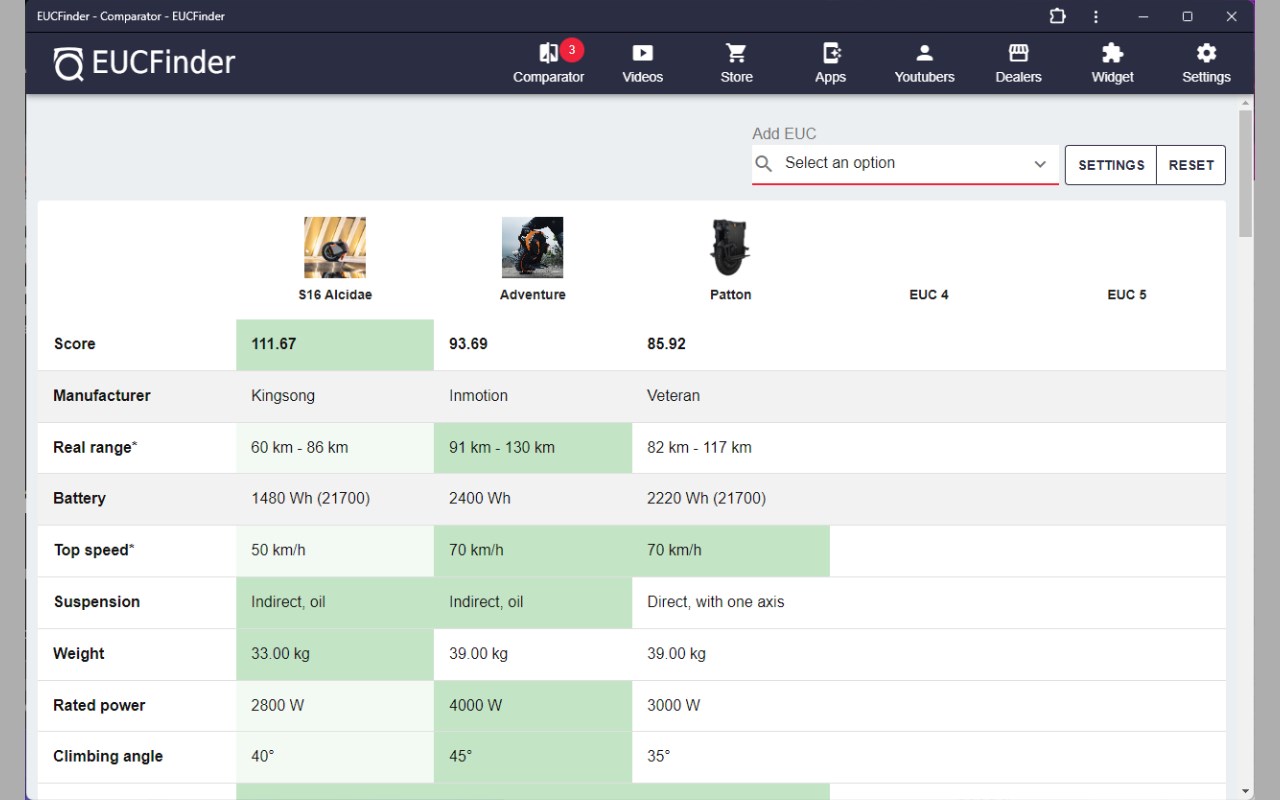
Task: Click the 85.92 score cell
Action: click(x=731, y=344)
